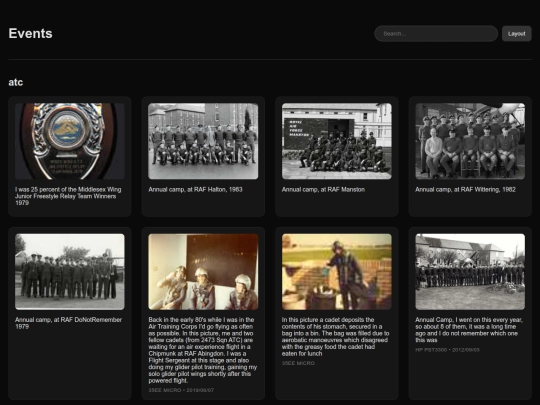540x405 pixels.
Task: Open the RAF DoNotRemember 1979 cadets photo
Action: [x=70, y=272]
